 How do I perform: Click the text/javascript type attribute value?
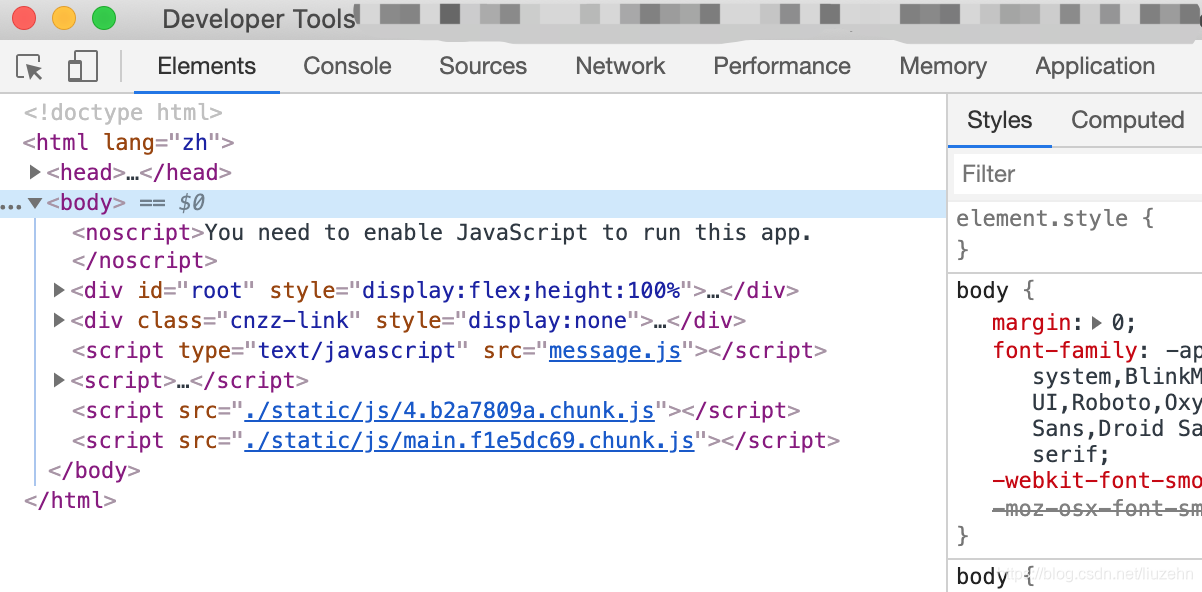357,351
